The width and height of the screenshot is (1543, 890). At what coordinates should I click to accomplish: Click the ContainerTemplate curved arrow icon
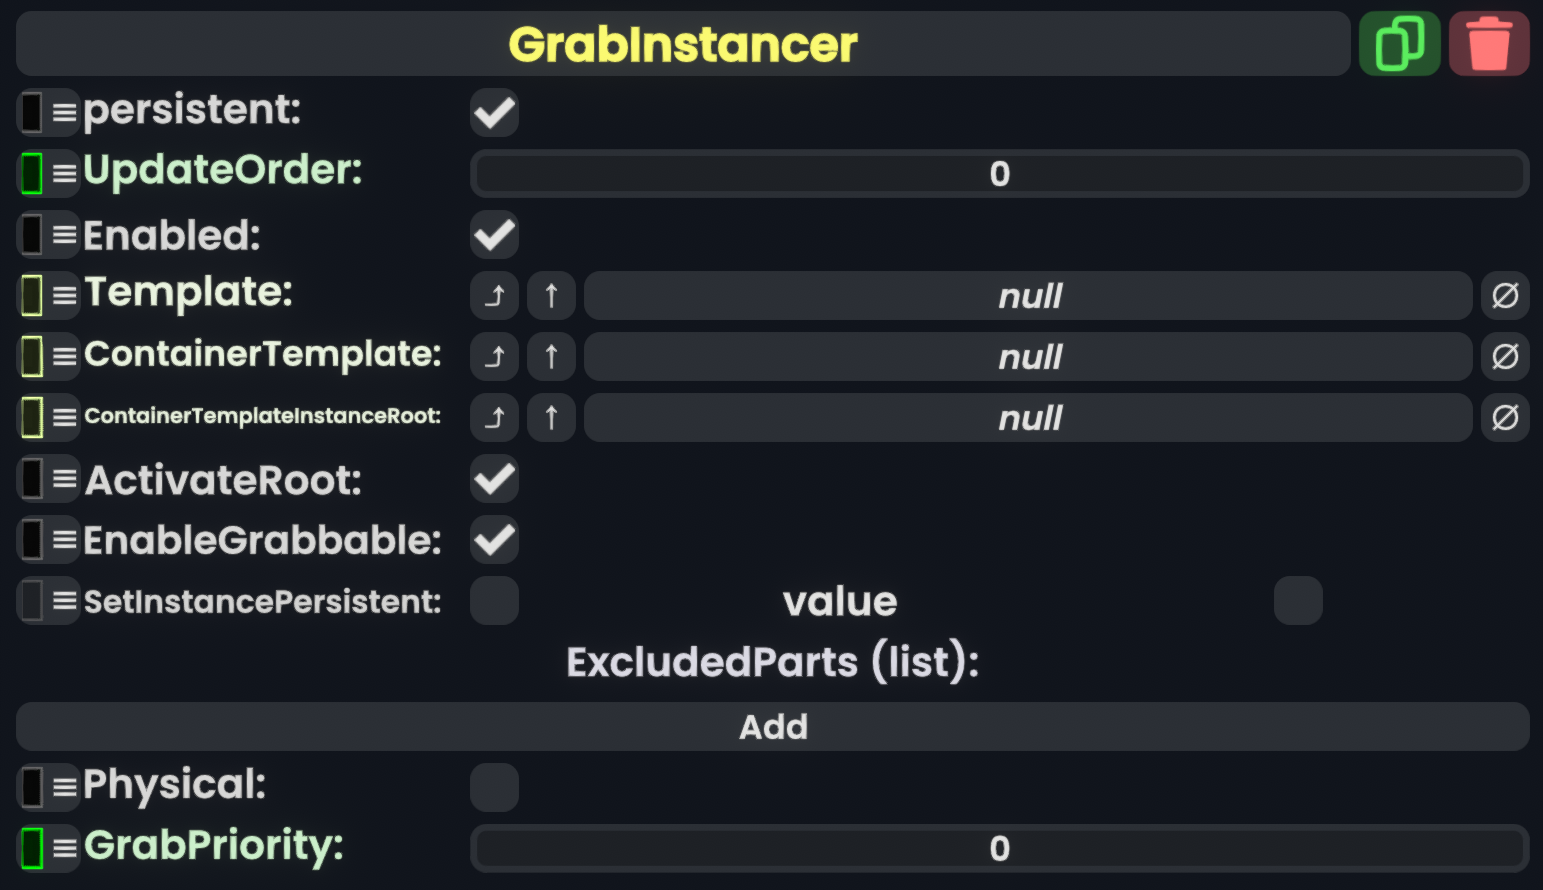tap(494, 357)
